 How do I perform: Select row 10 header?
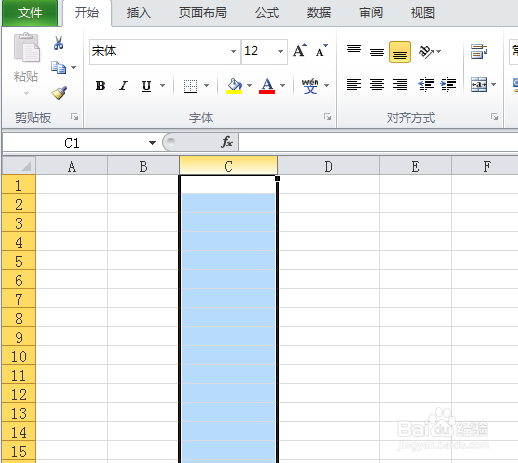coord(19,356)
